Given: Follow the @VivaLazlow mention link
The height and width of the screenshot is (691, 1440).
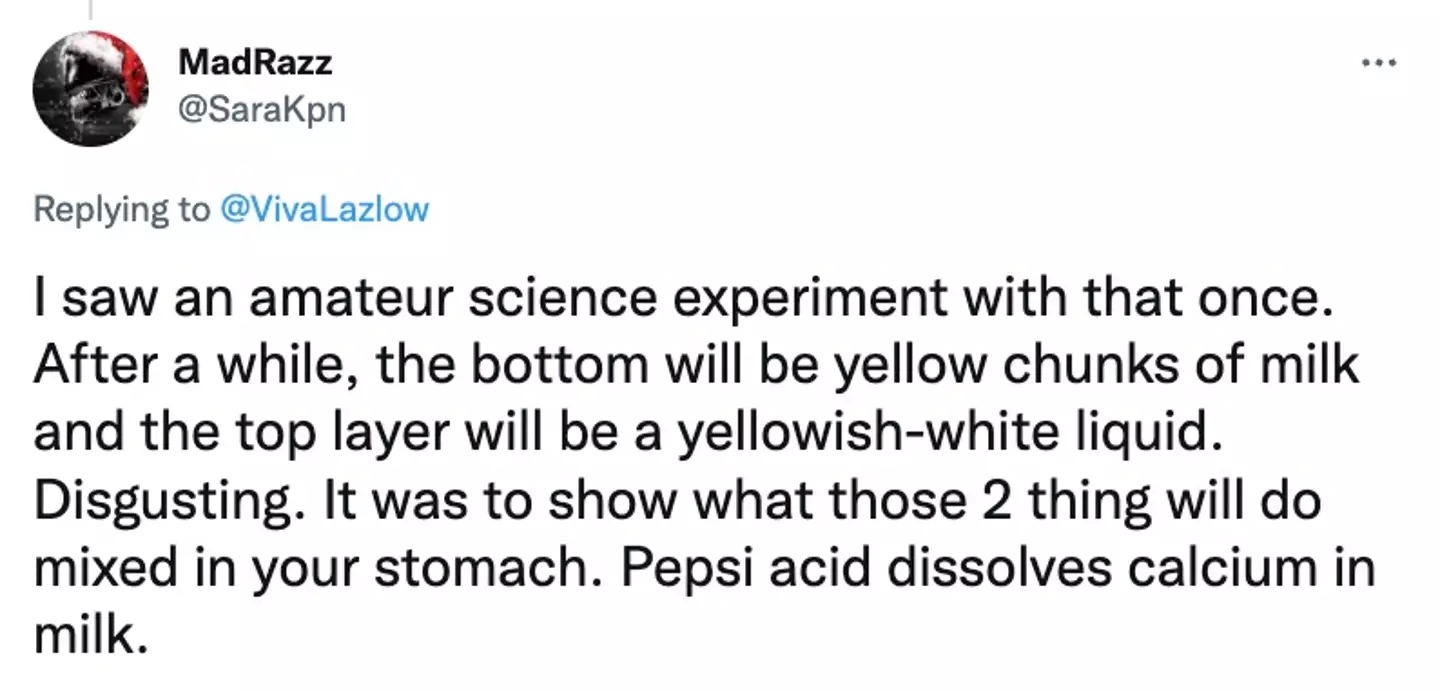Looking at the screenshot, I should click(325, 209).
